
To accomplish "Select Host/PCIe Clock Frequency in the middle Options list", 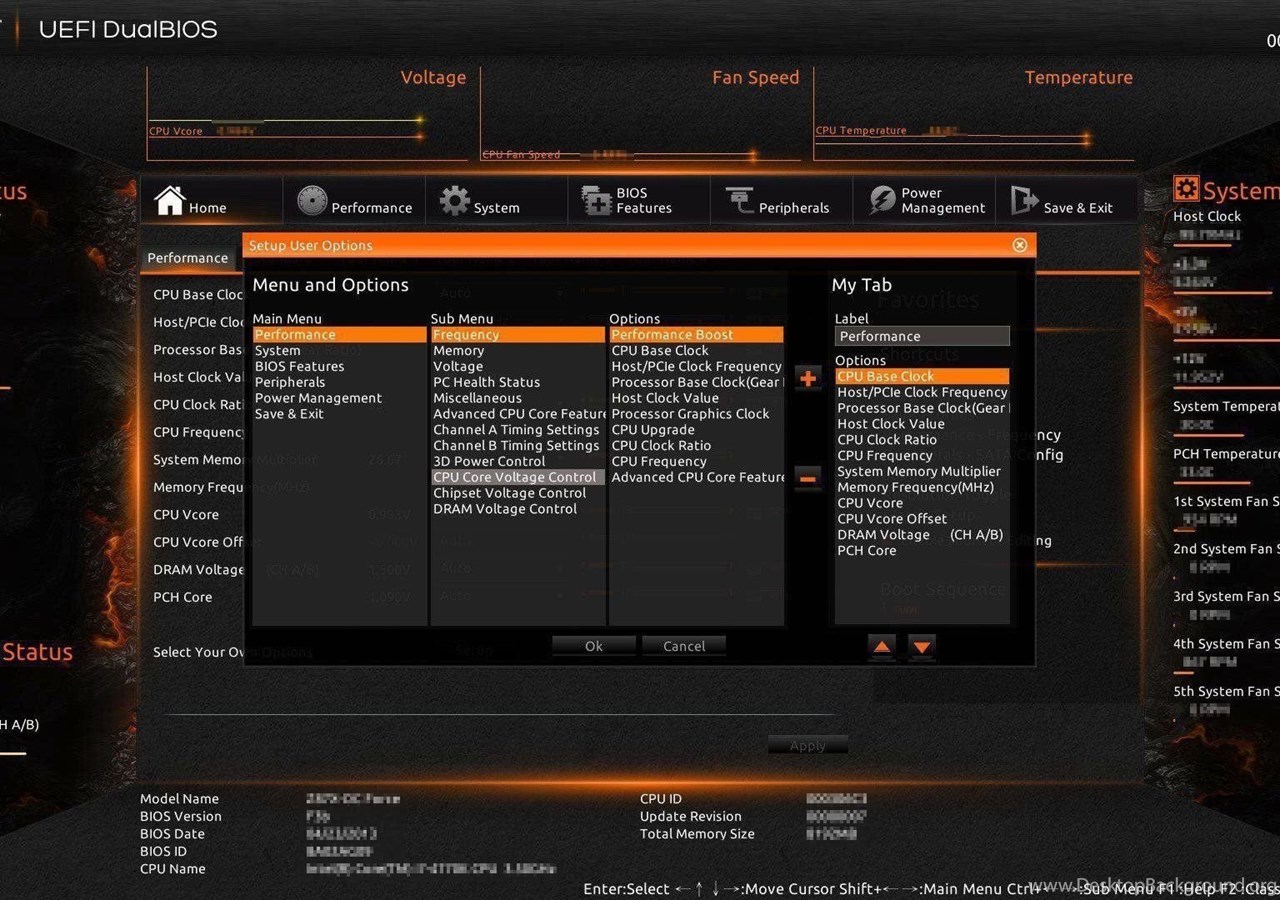I will point(697,367).
